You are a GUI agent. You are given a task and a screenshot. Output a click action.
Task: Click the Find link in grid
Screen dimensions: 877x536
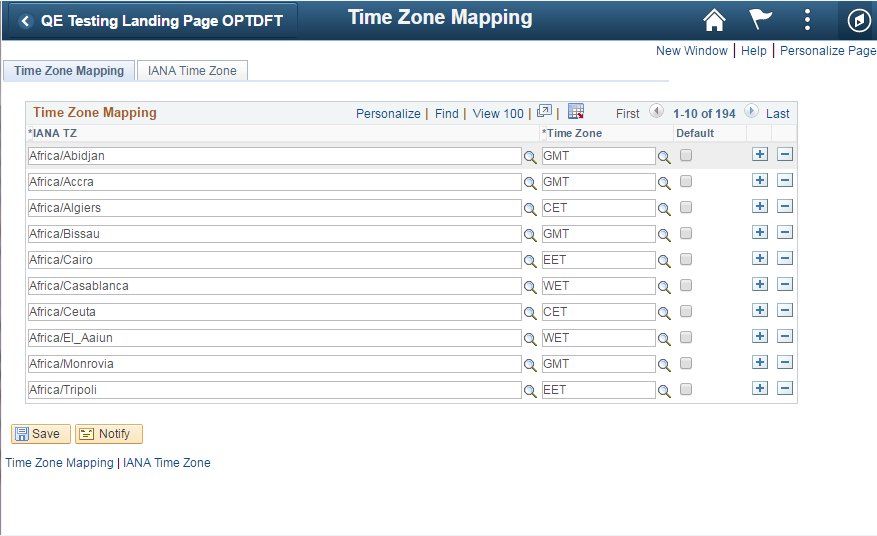click(x=446, y=114)
